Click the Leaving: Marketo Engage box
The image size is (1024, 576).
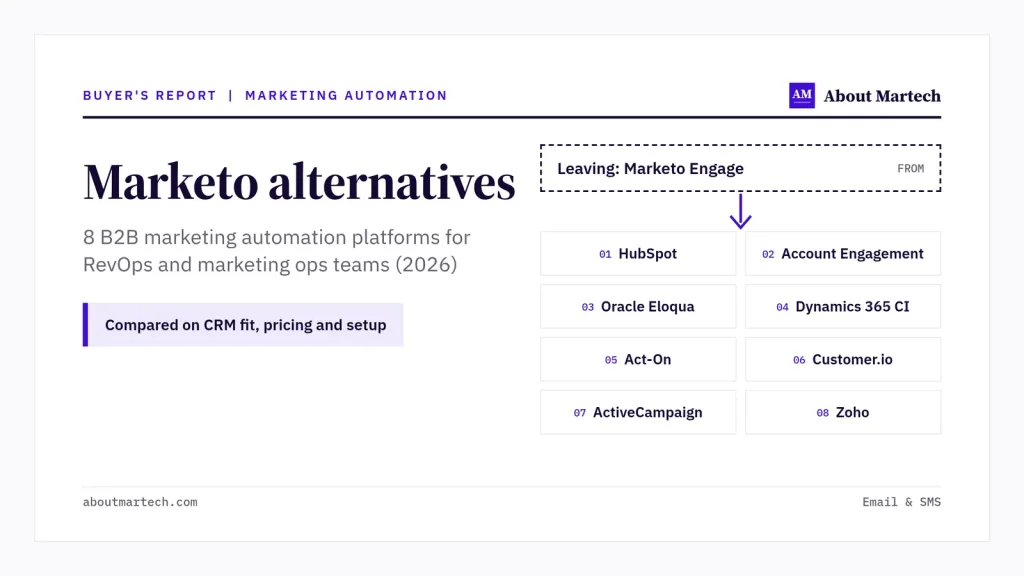click(741, 168)
